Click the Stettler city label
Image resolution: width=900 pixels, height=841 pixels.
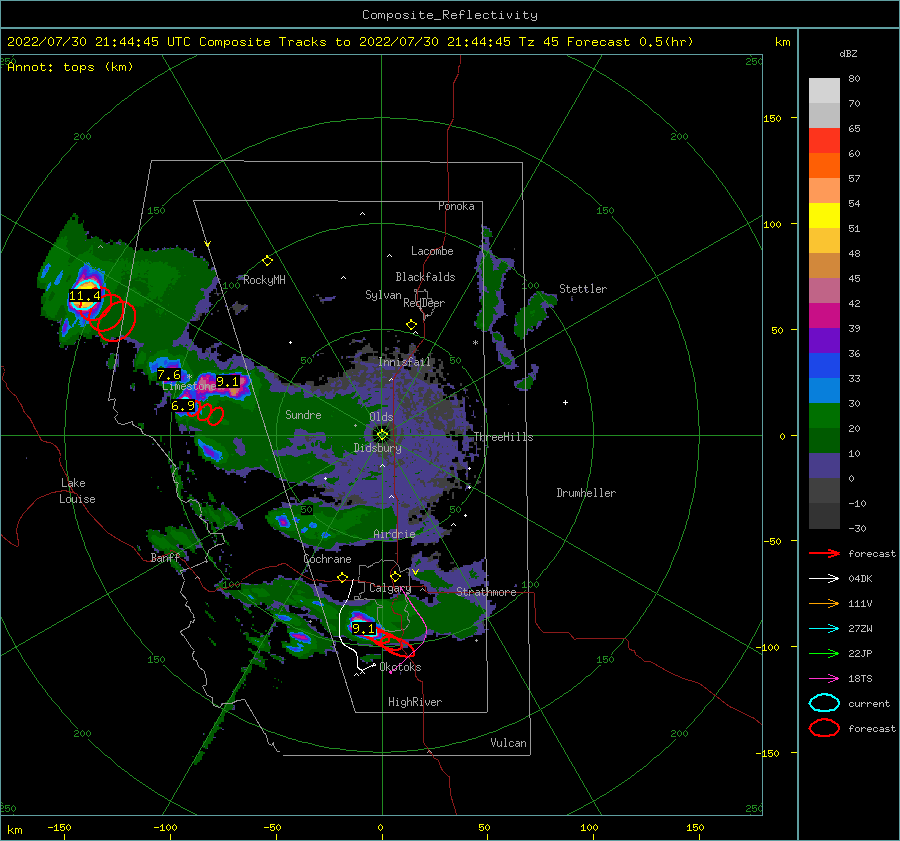(583, 289)
